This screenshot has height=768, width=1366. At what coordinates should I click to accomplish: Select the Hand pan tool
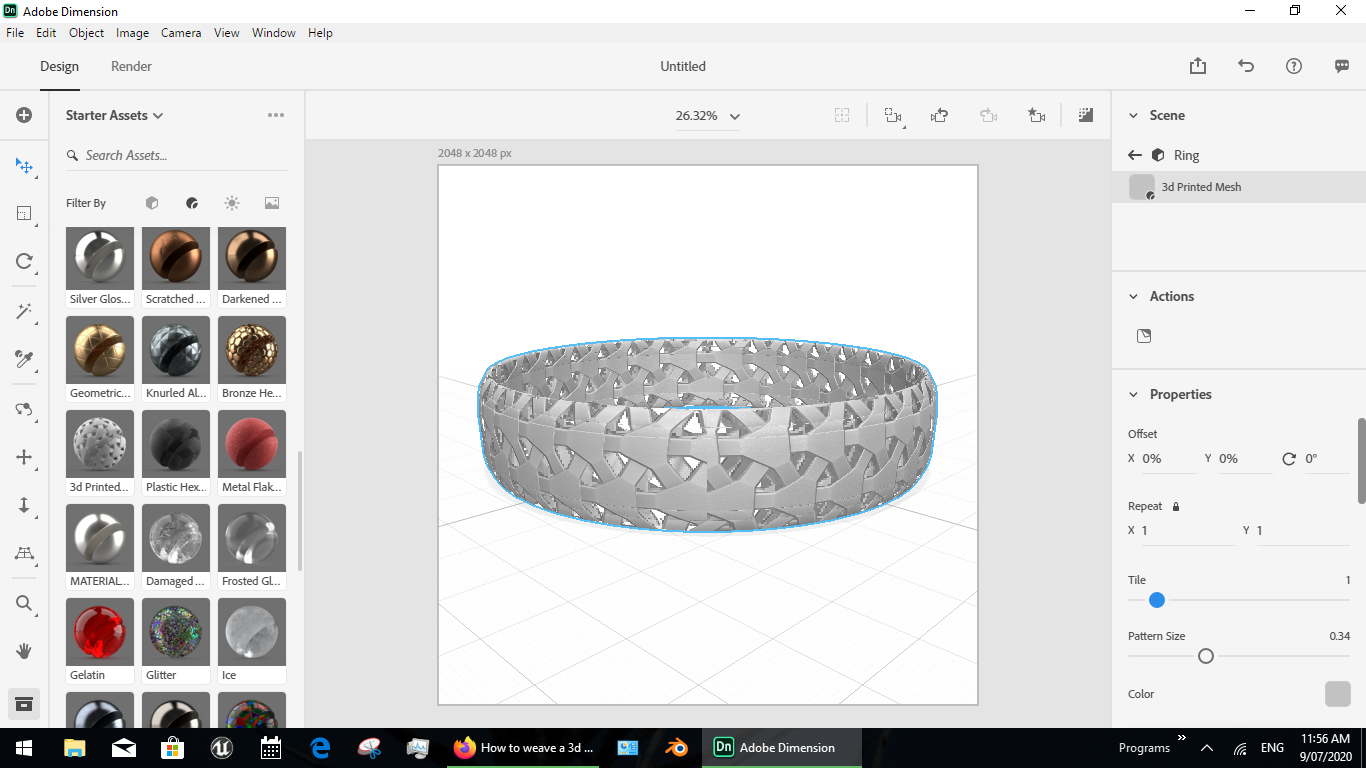[x=23, y=651]
